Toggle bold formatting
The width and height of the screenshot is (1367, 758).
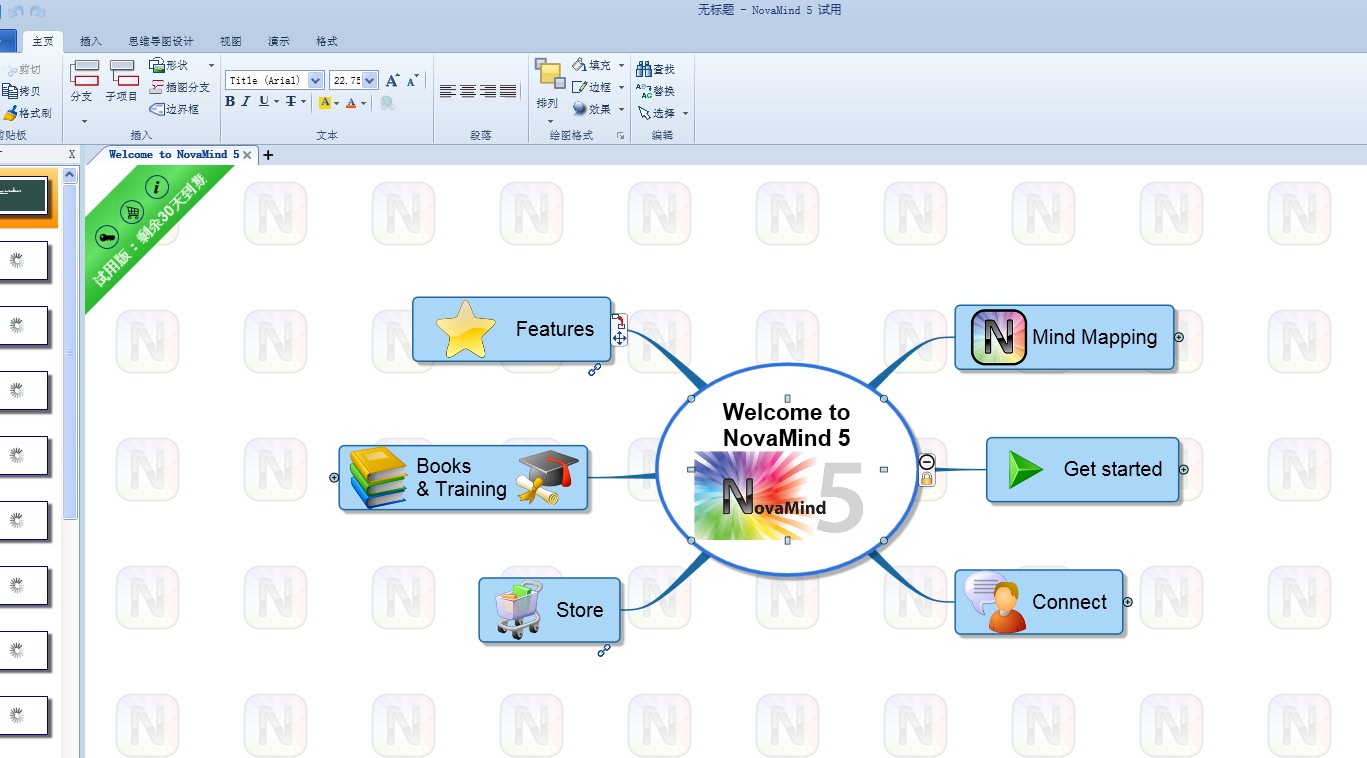click(230, 102)
